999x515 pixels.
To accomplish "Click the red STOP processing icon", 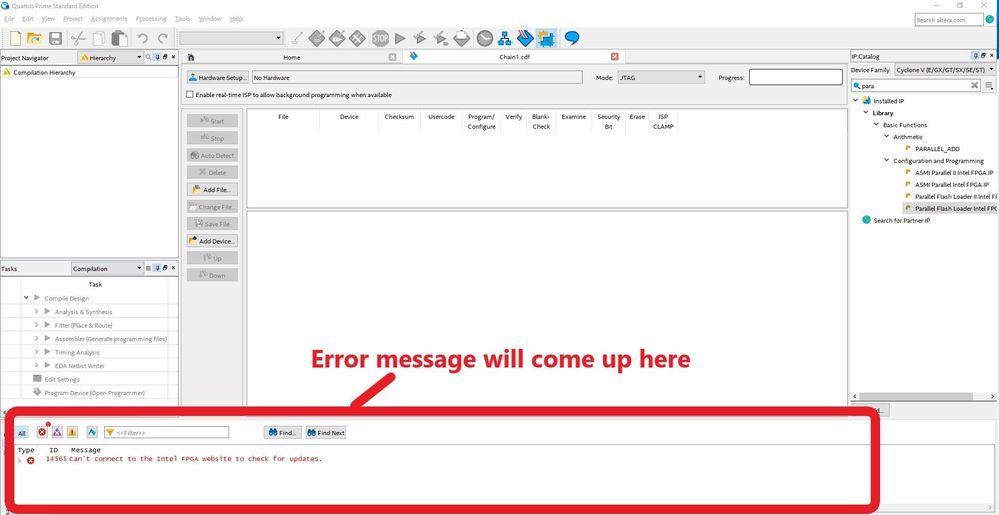I will pyautogui.click(x=380, y=38).
